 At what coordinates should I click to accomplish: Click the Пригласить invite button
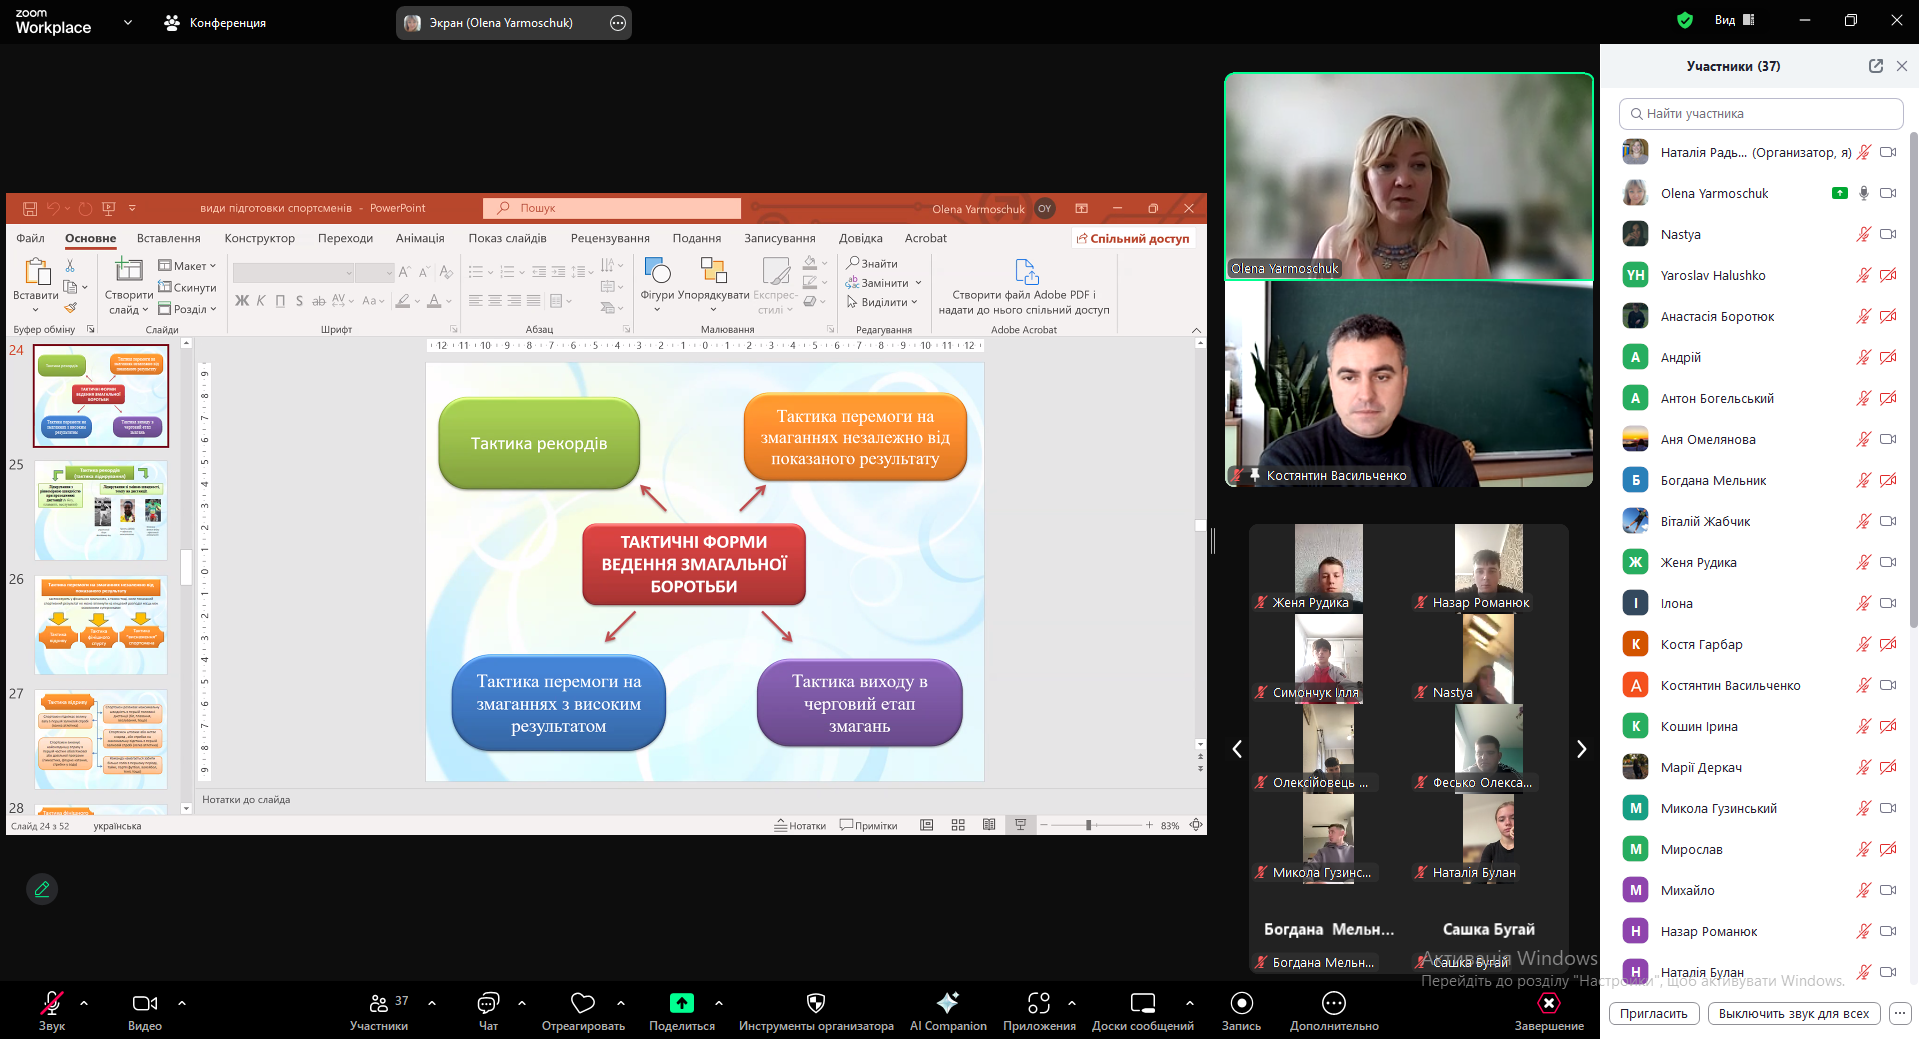pyautogui.click(x=1653, y=1013)
